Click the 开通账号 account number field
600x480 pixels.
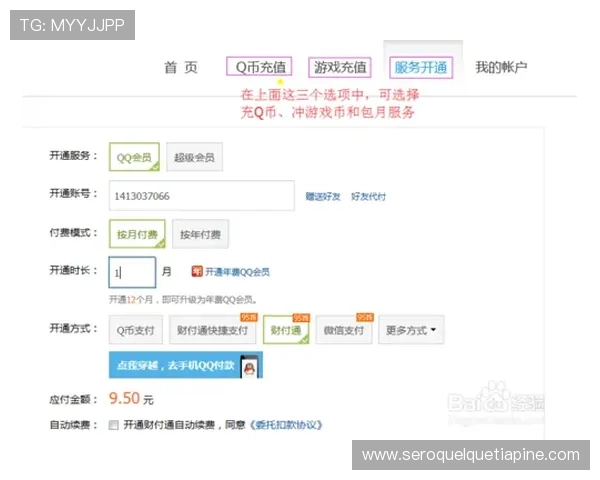[202, 196]
